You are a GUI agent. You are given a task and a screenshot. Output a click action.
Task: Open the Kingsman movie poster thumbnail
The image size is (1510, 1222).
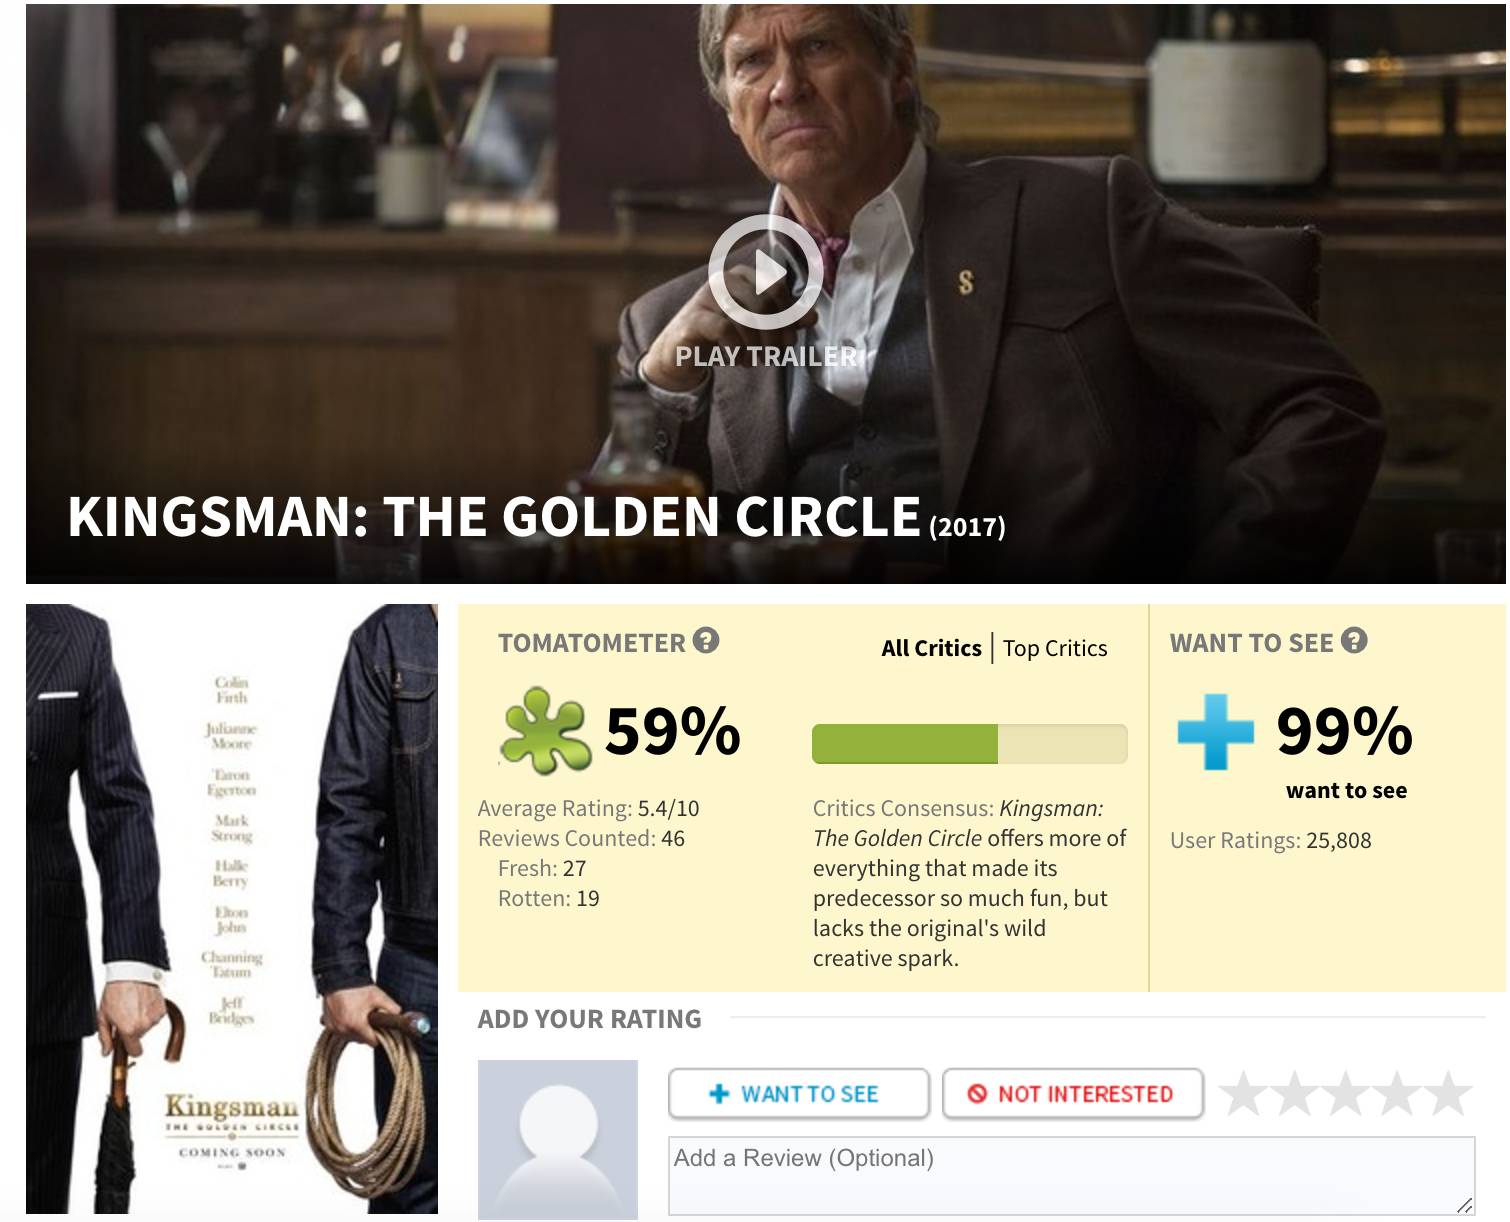[x=232, y=908]
